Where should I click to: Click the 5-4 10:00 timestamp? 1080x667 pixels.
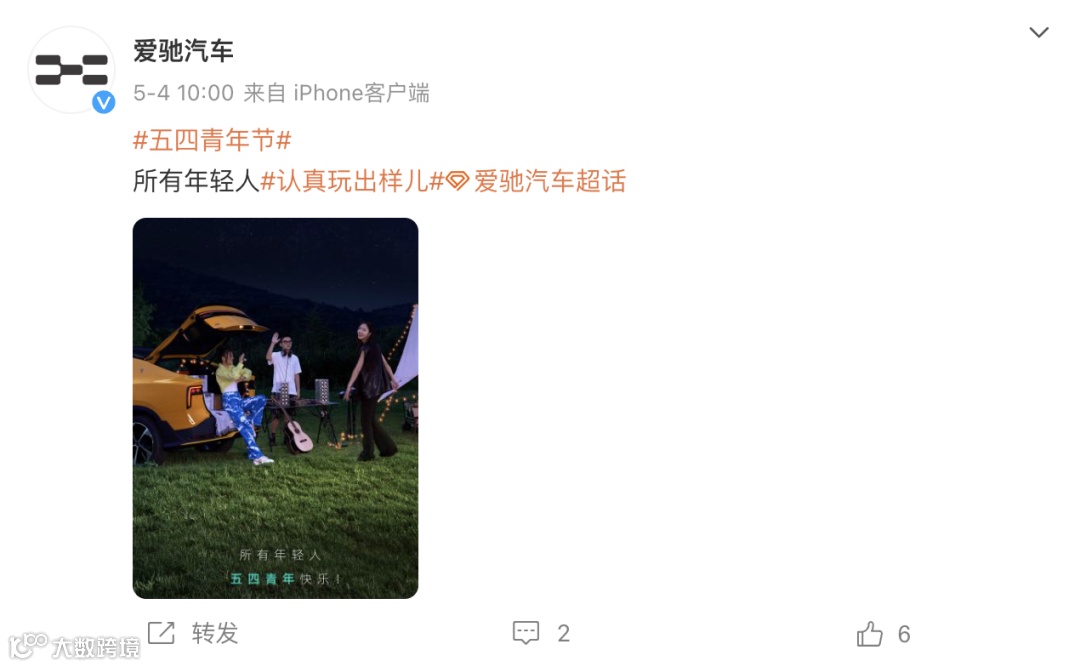click(183, 92)
